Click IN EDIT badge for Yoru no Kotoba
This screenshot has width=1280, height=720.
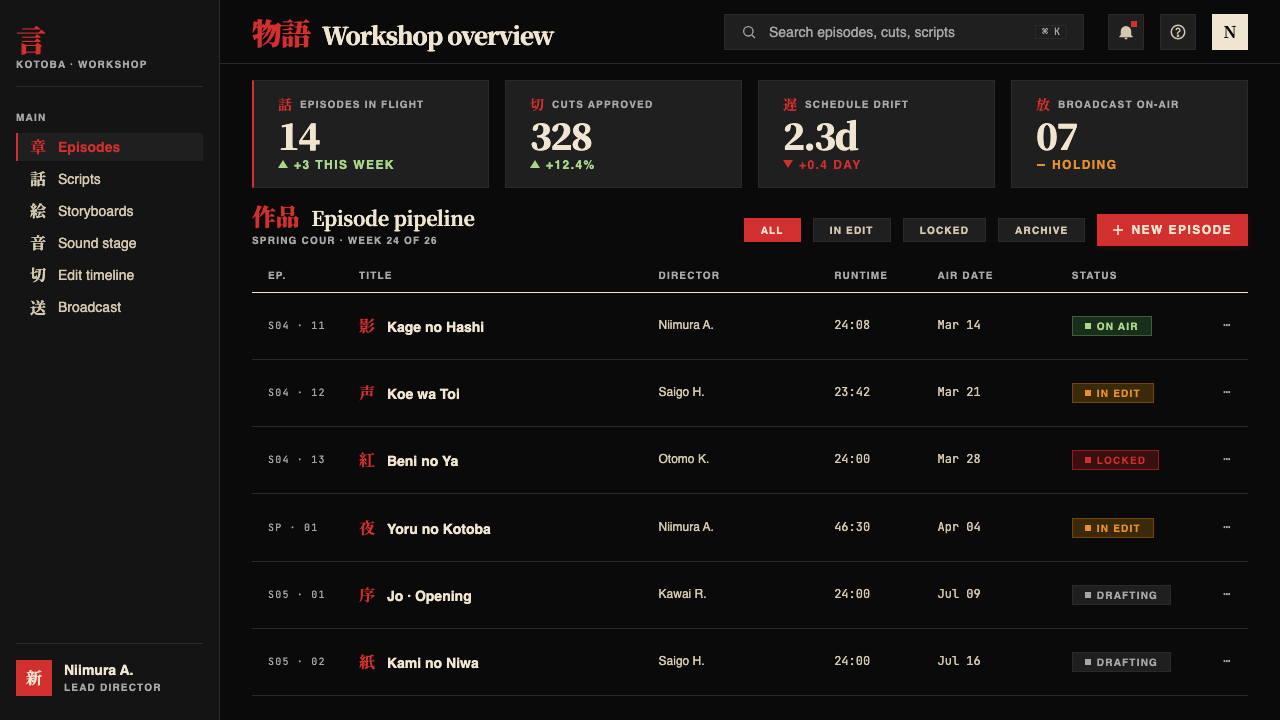1112,528
